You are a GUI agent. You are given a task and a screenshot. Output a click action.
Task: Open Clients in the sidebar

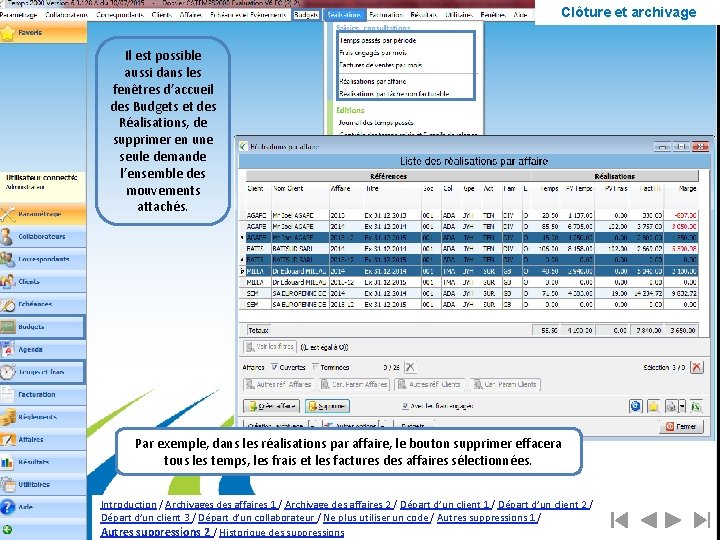point(43,281)
